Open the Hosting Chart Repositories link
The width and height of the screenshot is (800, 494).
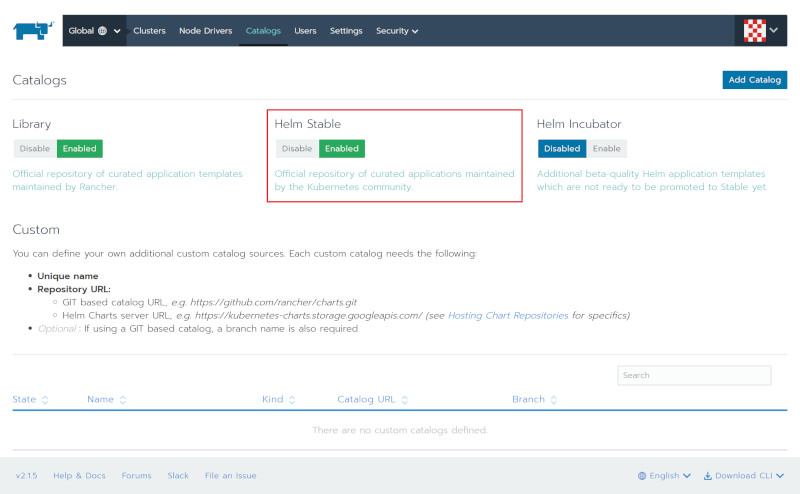coord(508,315)
